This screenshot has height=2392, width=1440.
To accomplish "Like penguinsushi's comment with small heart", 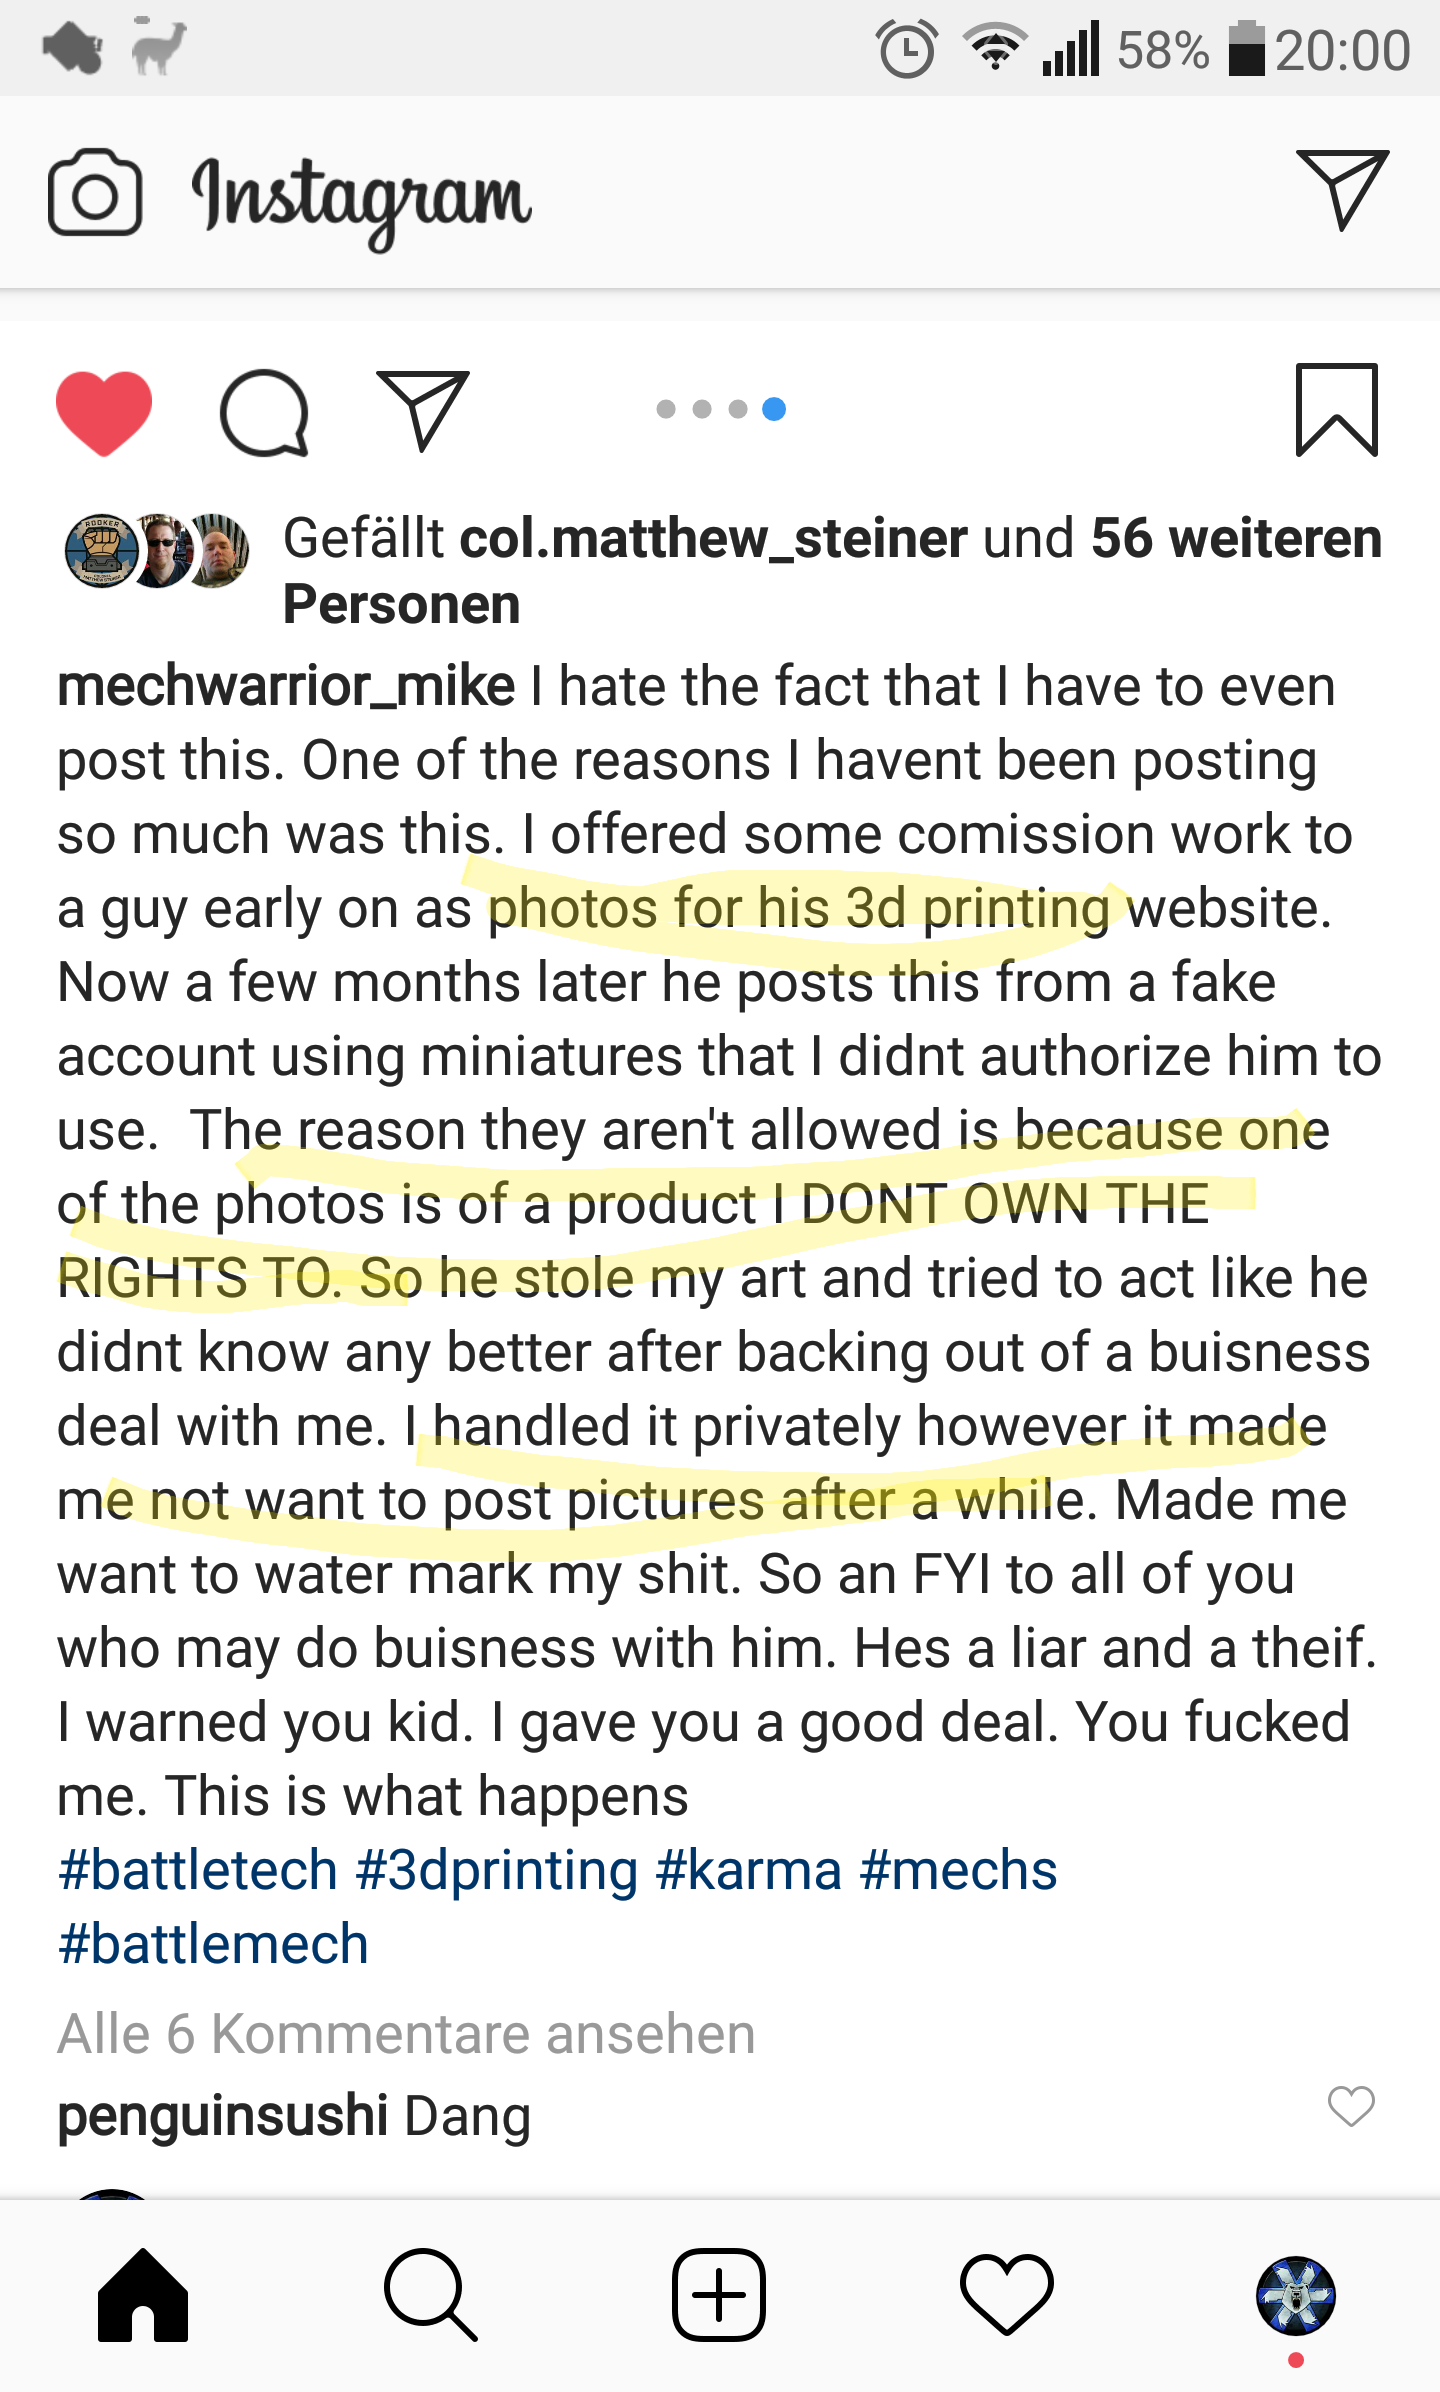I will tap(1350, 2106).
